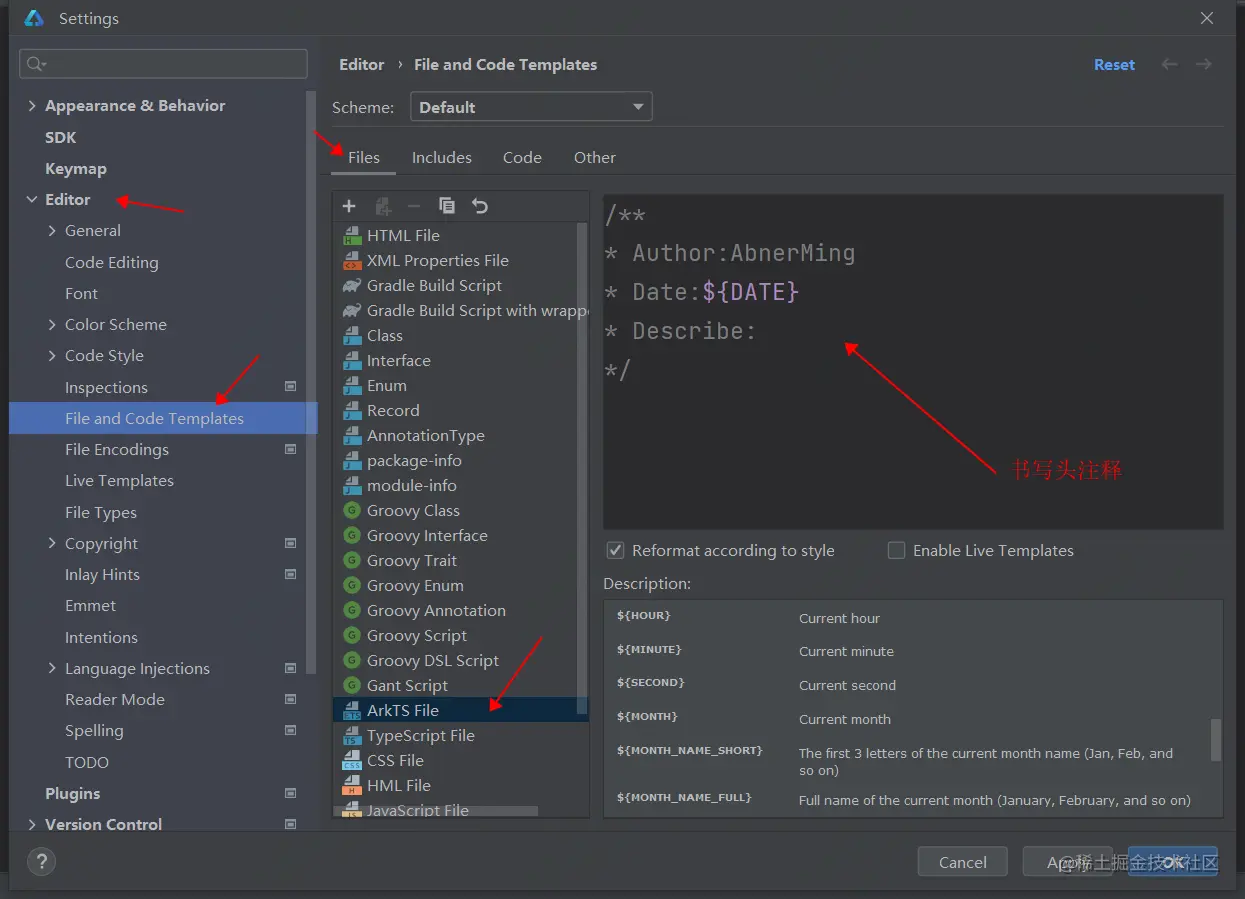Click the TypeScript File icon
The width and height of the screenshot is (1245, 899).
352,736
